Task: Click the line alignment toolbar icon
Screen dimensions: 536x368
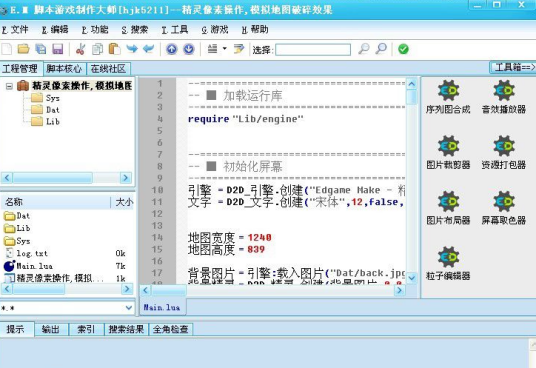Action: point(212,49)
